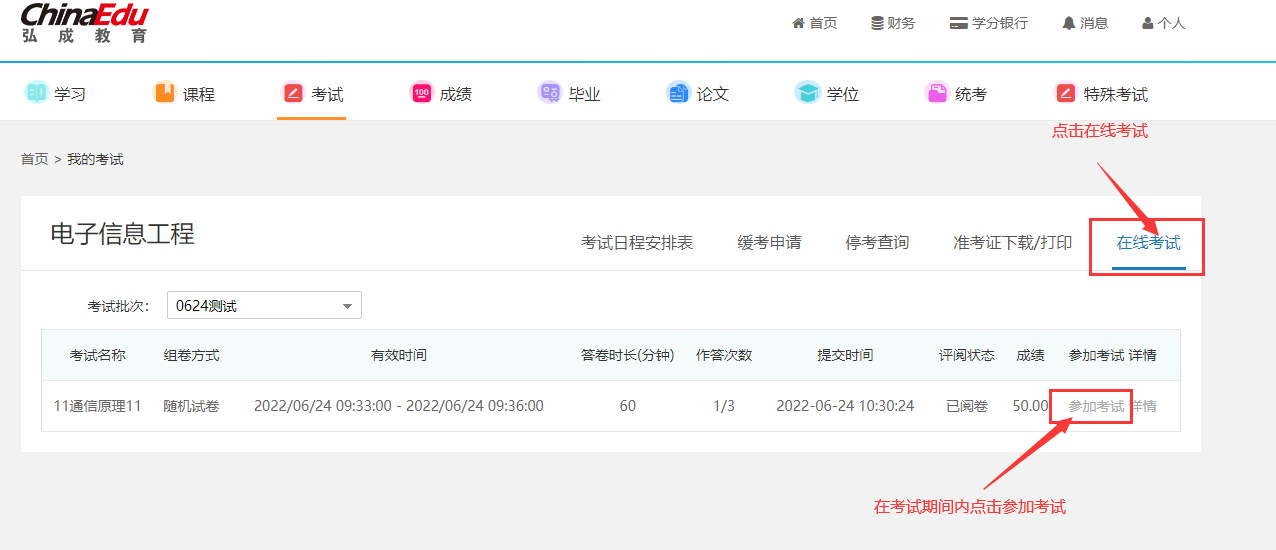Click the 学习 book icon

pos(36,93)
